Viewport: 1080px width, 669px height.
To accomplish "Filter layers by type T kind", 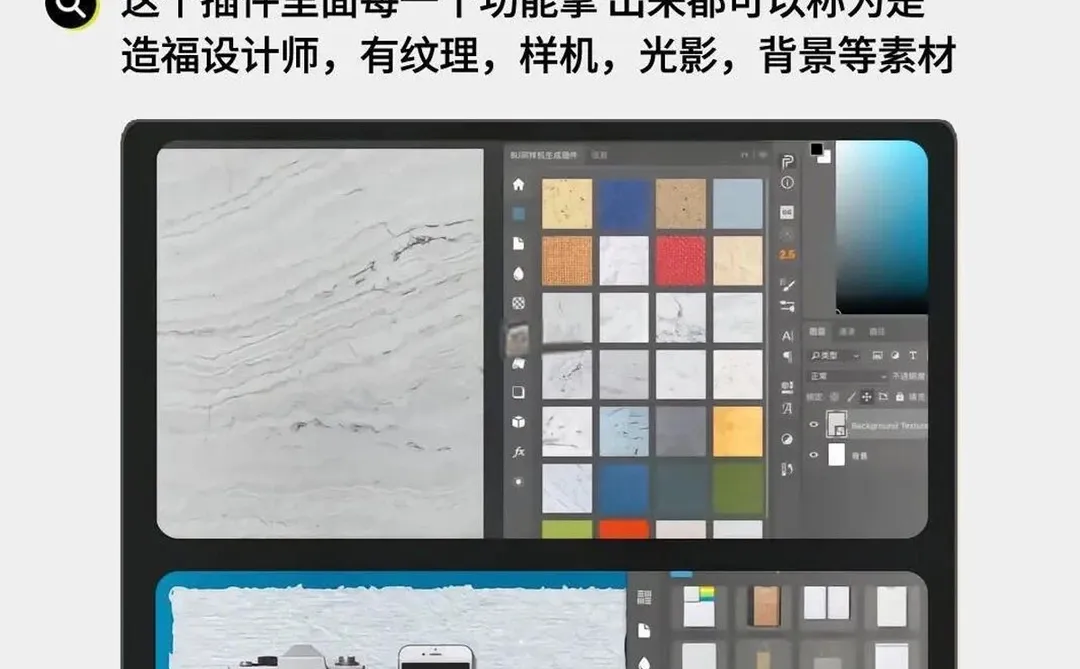I will point(913,356).
